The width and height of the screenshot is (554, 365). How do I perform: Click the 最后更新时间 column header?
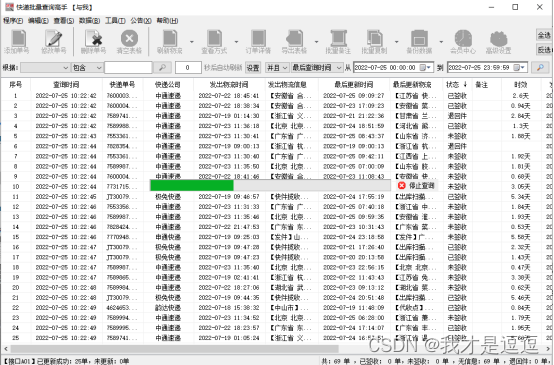click(x=354, y=84)
